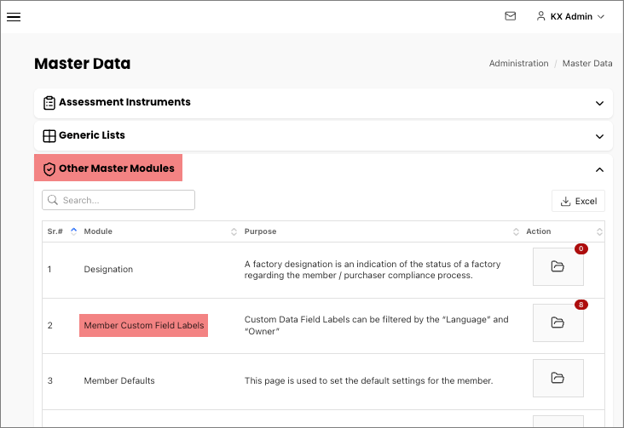The image size is (624, 428).
Task: Click the Action column header
Action: (538, 231)
